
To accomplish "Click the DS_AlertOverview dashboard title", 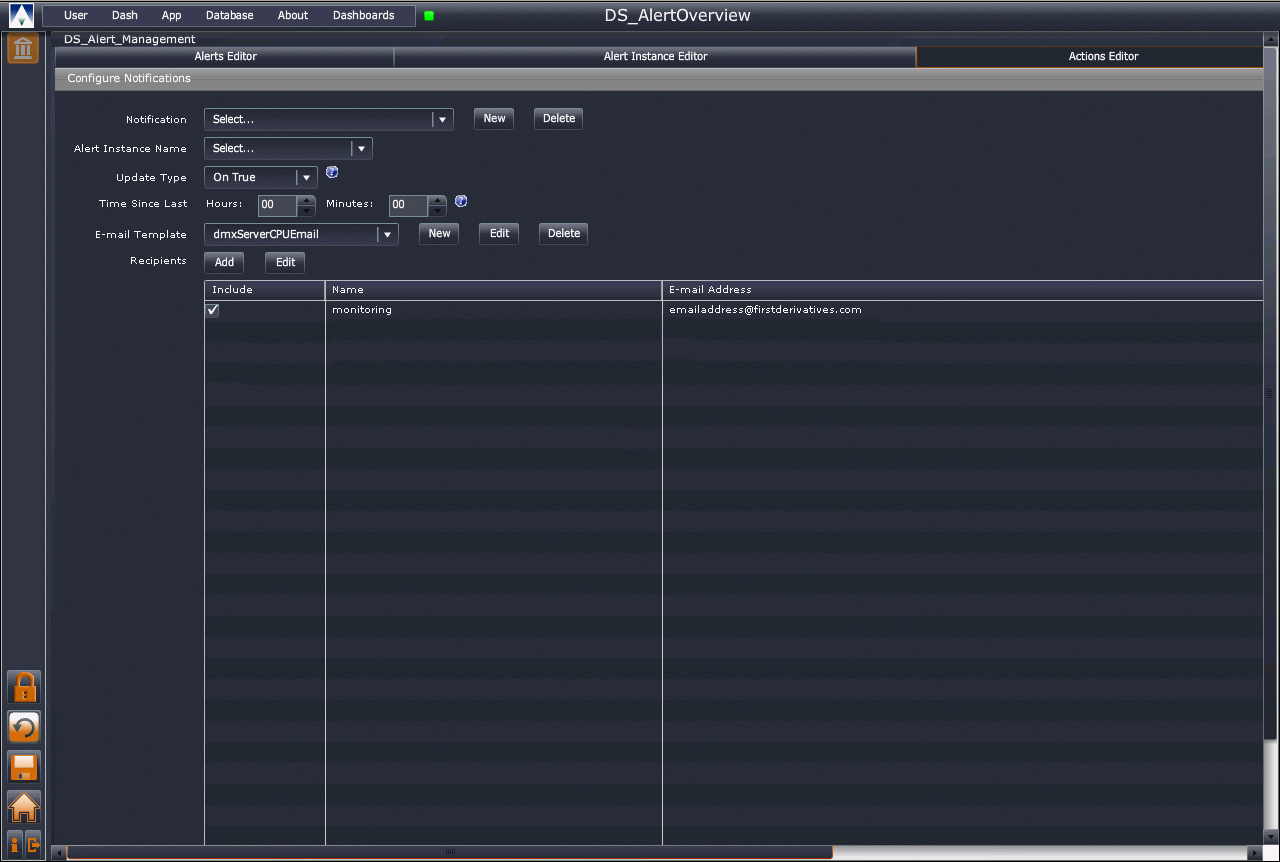I will pos(678,15).
